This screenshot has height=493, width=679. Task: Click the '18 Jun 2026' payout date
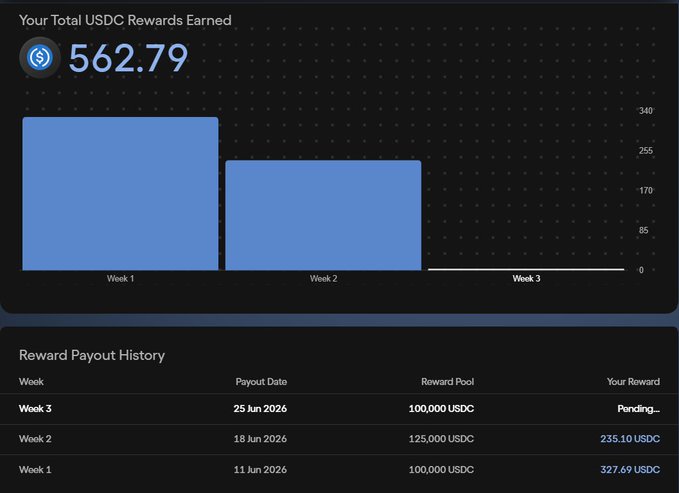click(x=260, y=439)
